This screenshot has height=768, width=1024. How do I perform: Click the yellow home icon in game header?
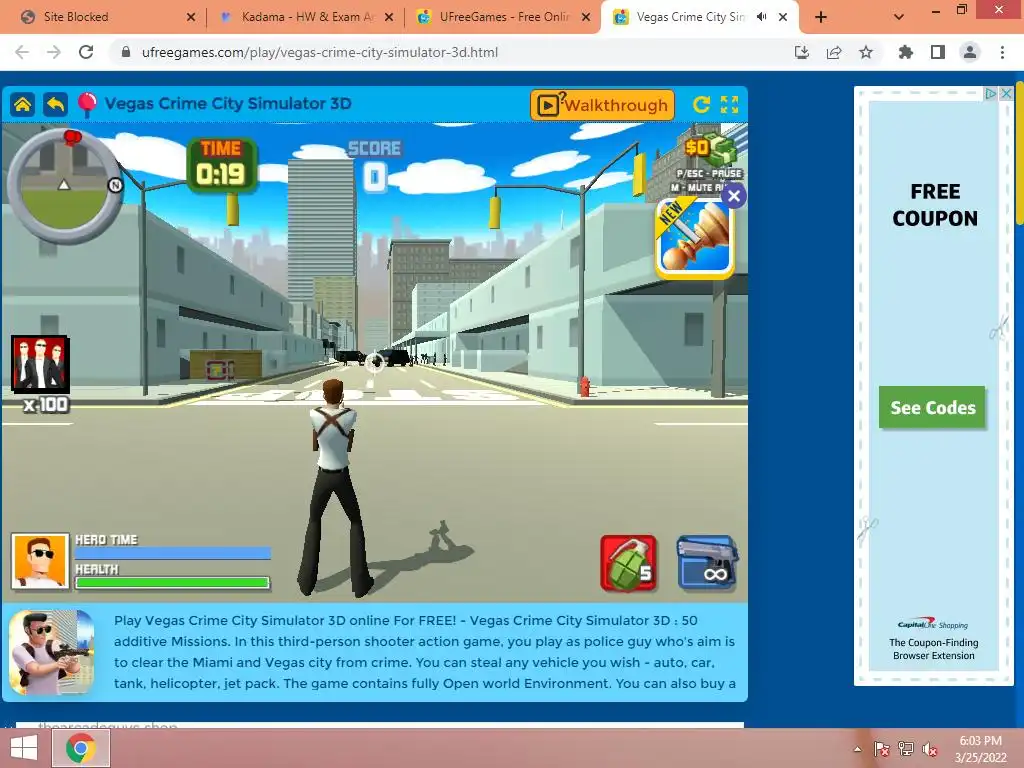[22, 104]
